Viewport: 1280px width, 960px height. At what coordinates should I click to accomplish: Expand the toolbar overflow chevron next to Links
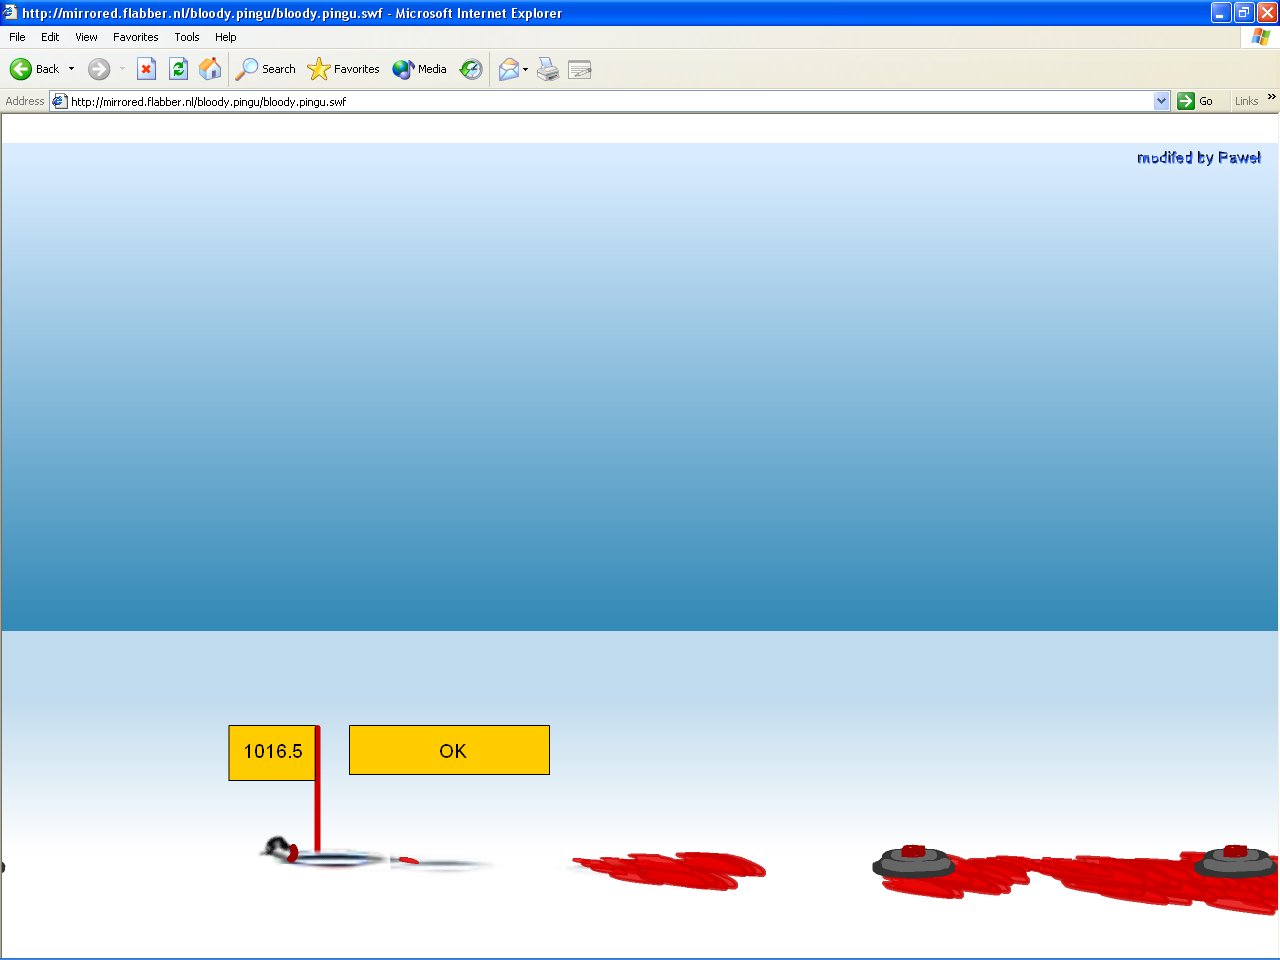(1271, 97)
